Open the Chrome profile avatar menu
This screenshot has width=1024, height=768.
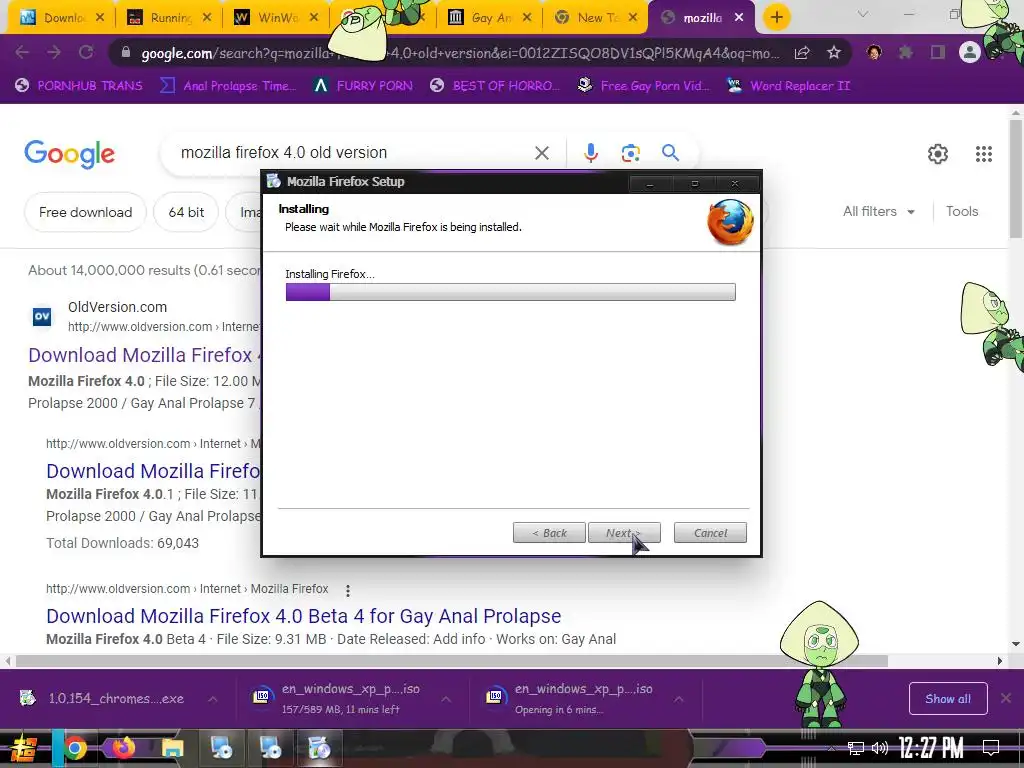point(969,52)
